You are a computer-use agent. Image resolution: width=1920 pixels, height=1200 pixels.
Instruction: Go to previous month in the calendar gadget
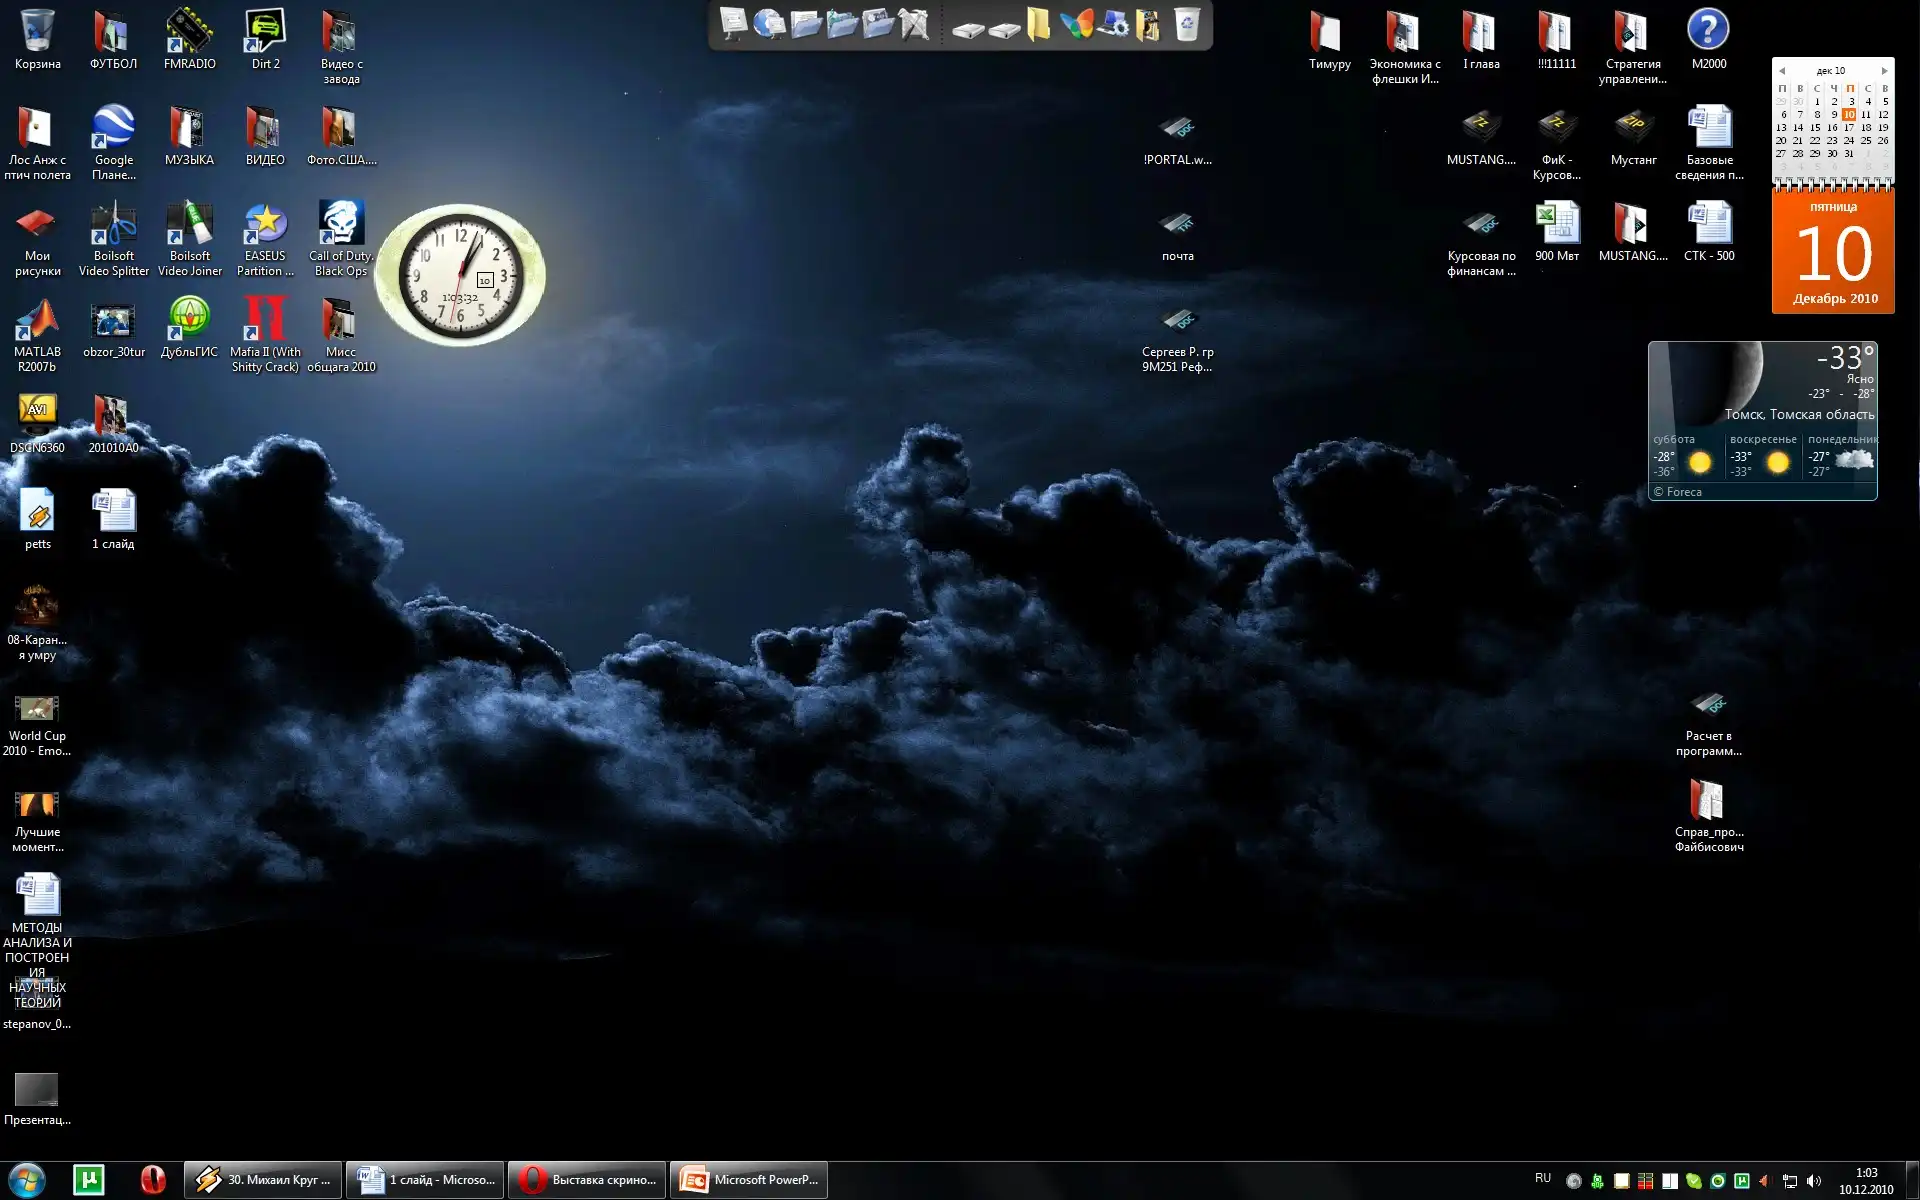click(1782, 71)
